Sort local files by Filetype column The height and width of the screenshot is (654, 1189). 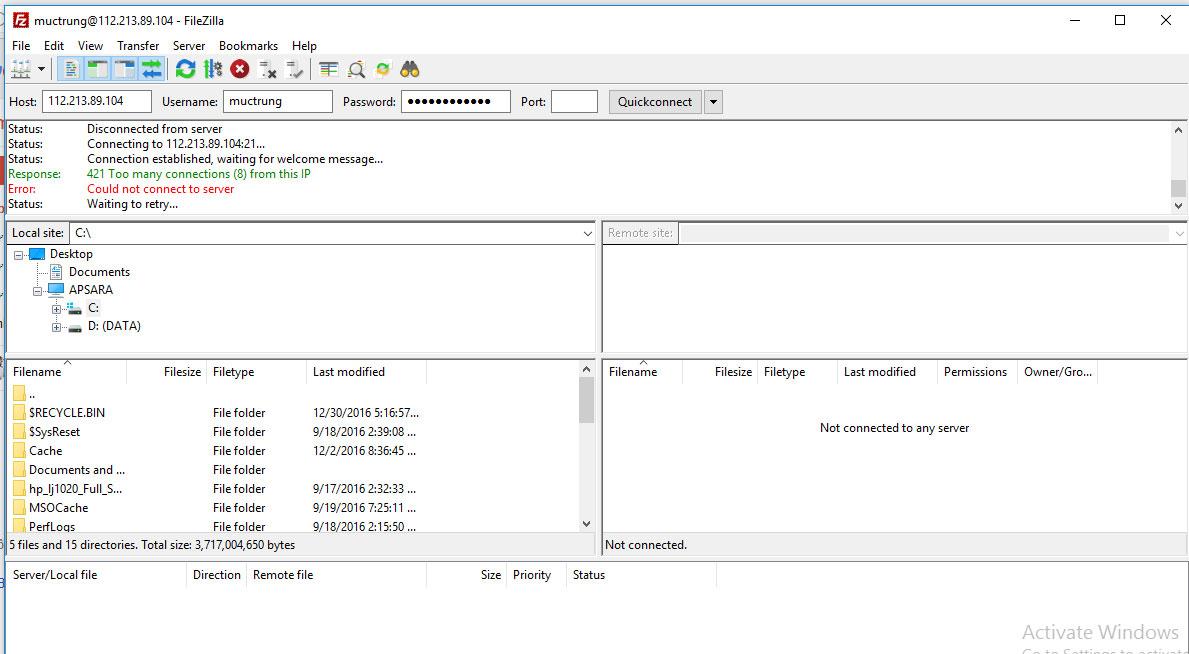[x=256, y=372]
